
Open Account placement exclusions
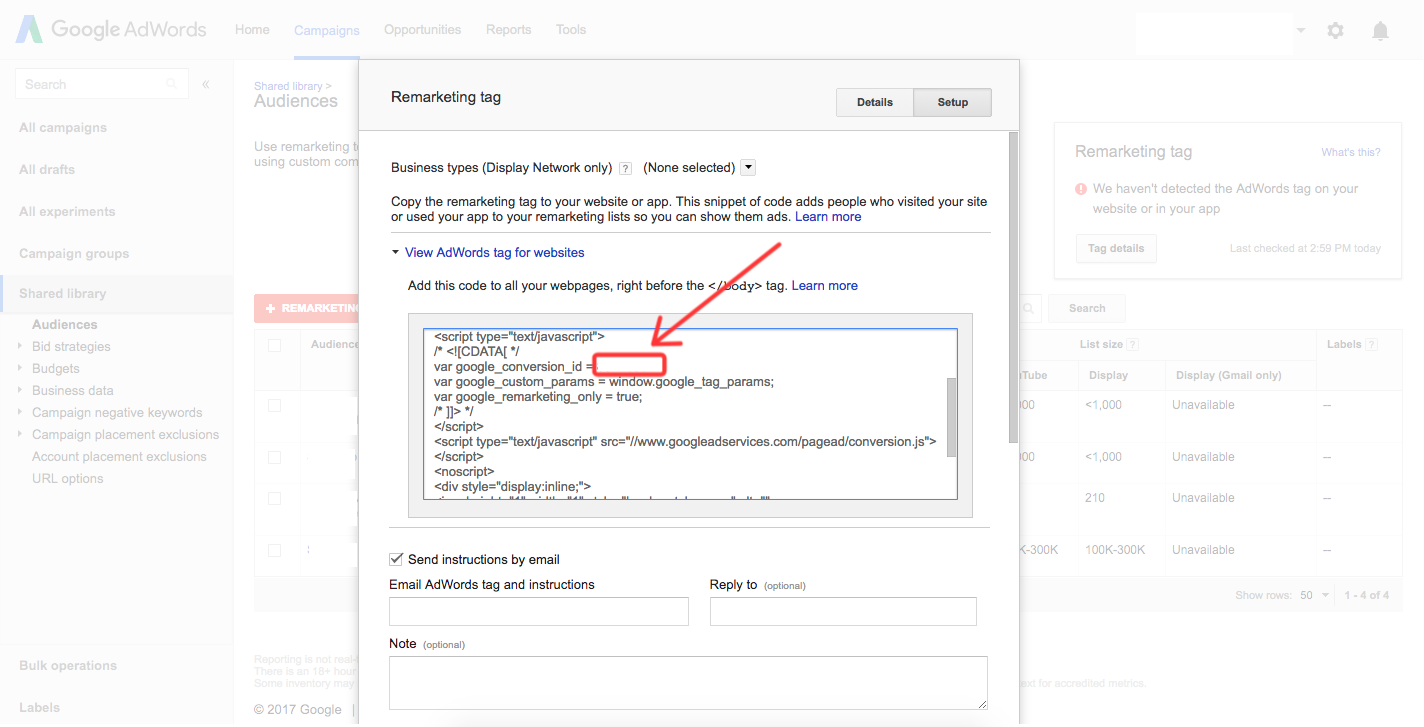point(119,457)
